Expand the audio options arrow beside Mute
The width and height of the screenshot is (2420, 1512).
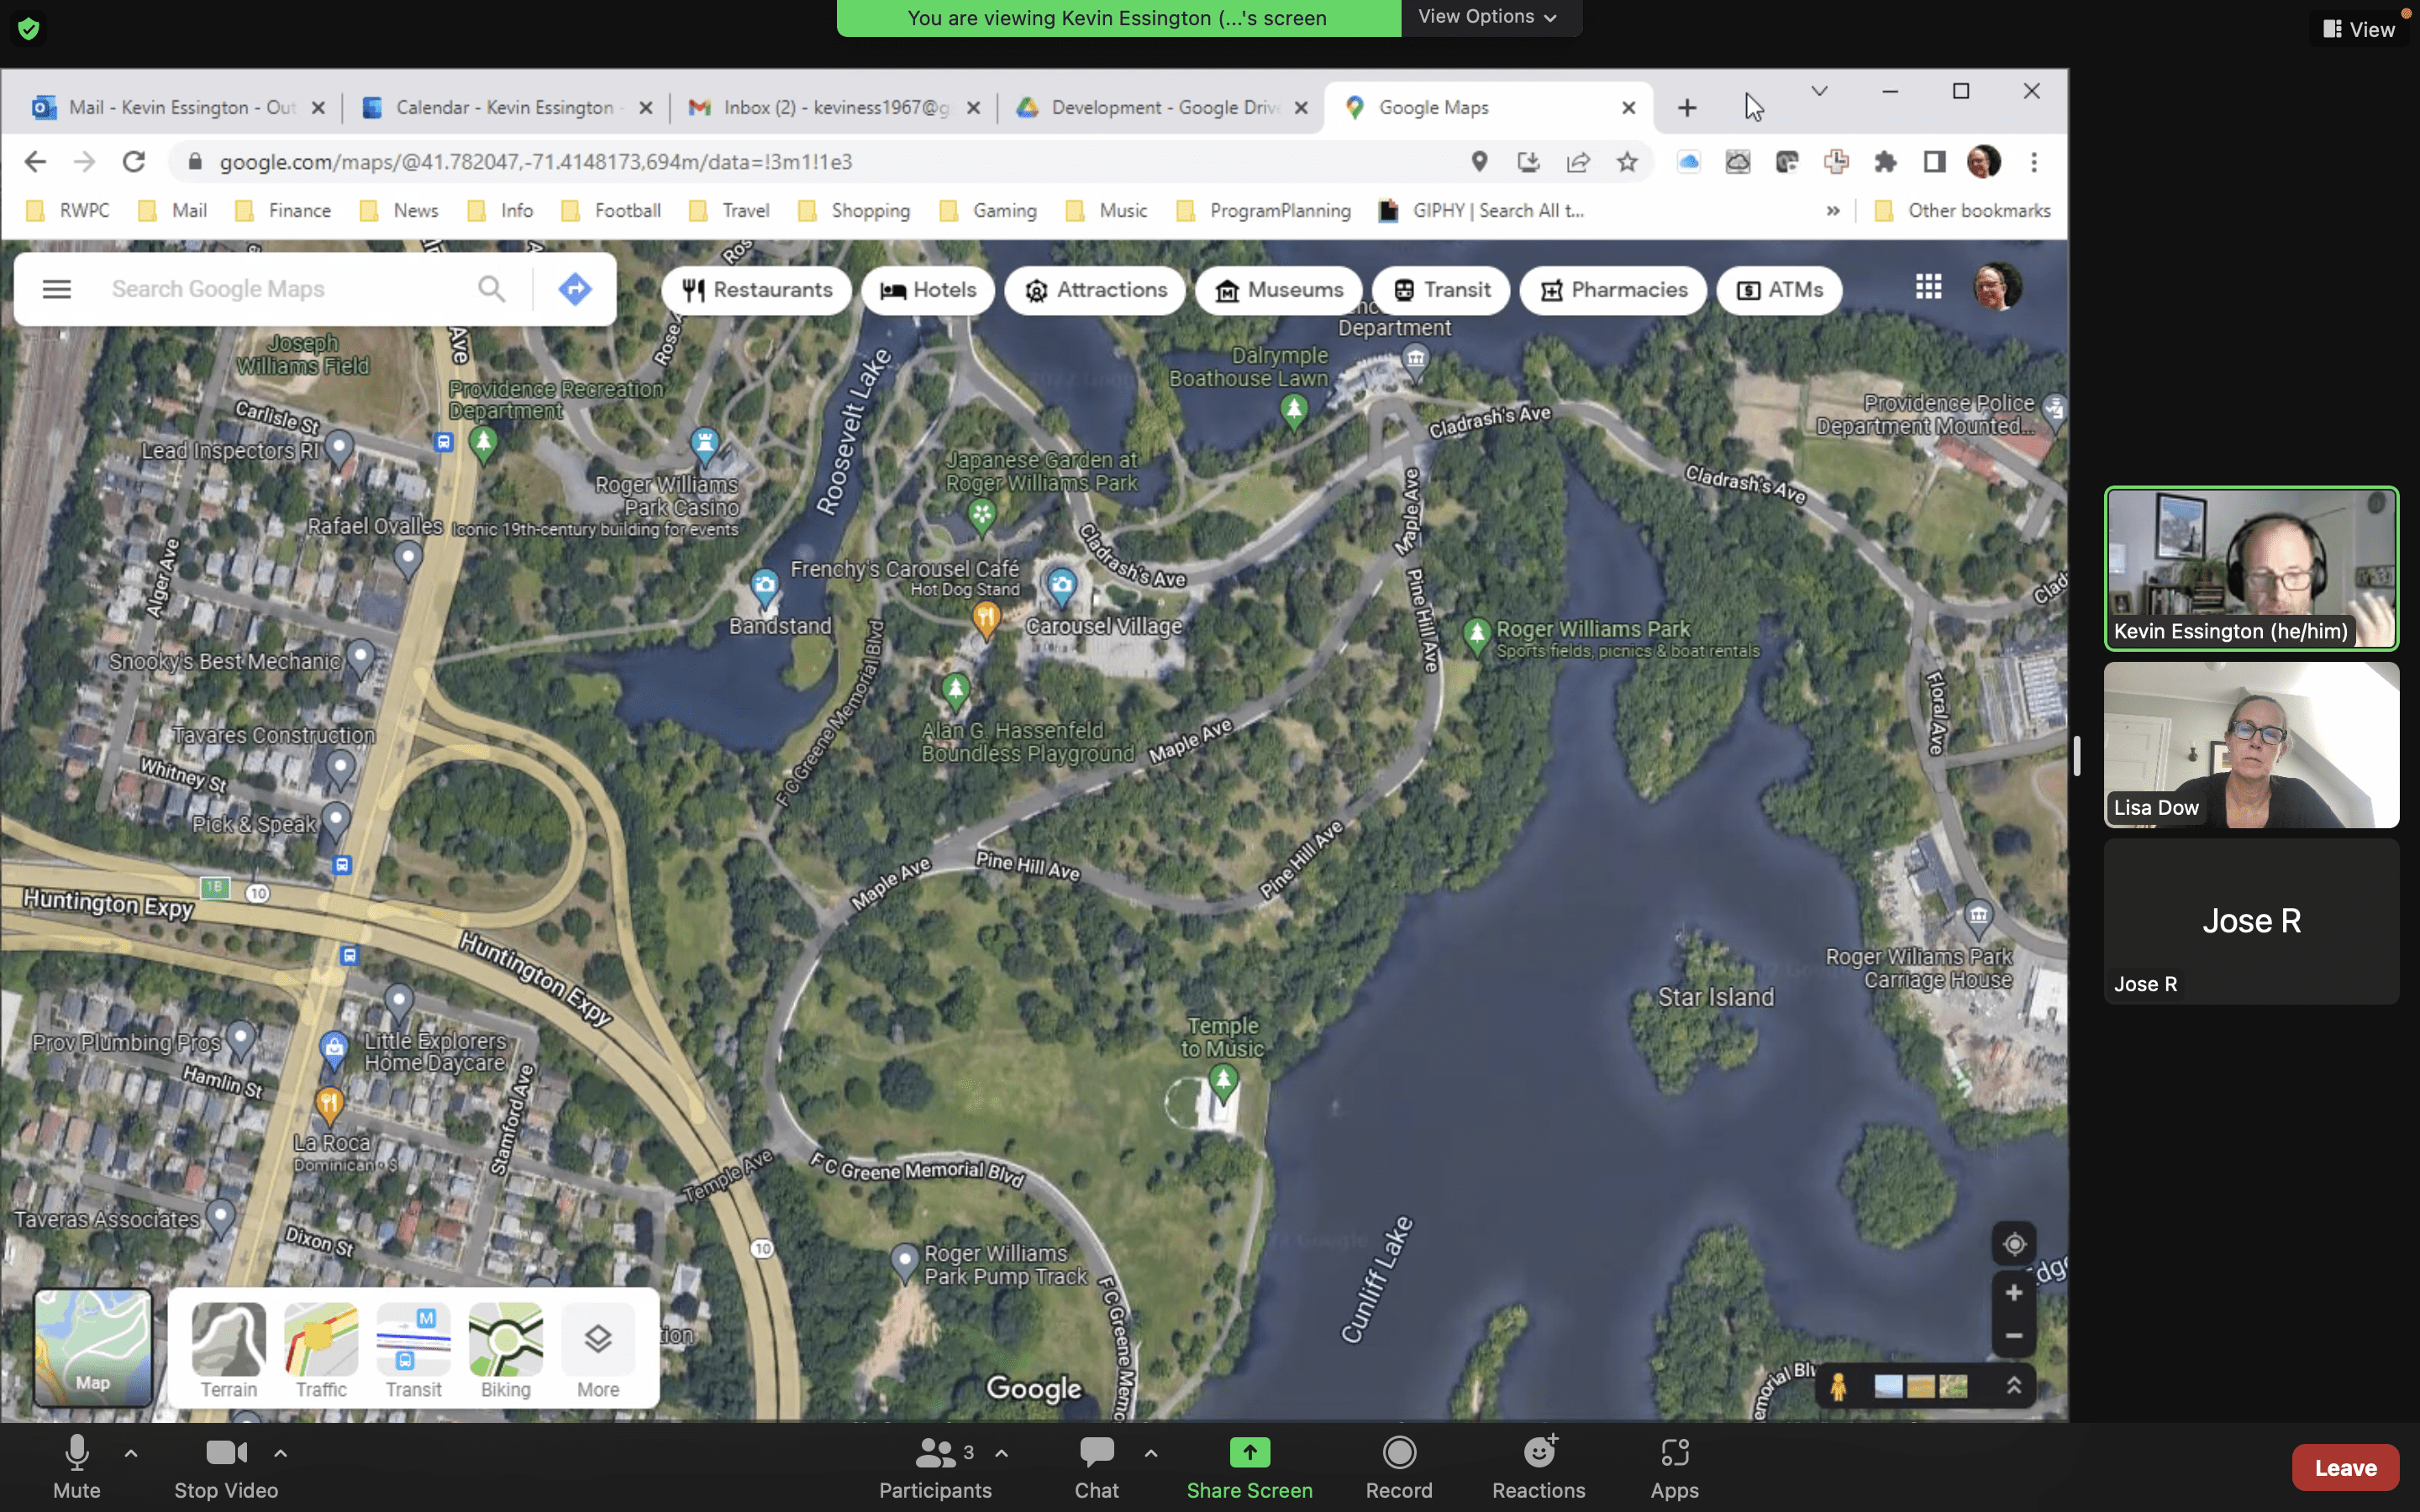point(131,1453)
